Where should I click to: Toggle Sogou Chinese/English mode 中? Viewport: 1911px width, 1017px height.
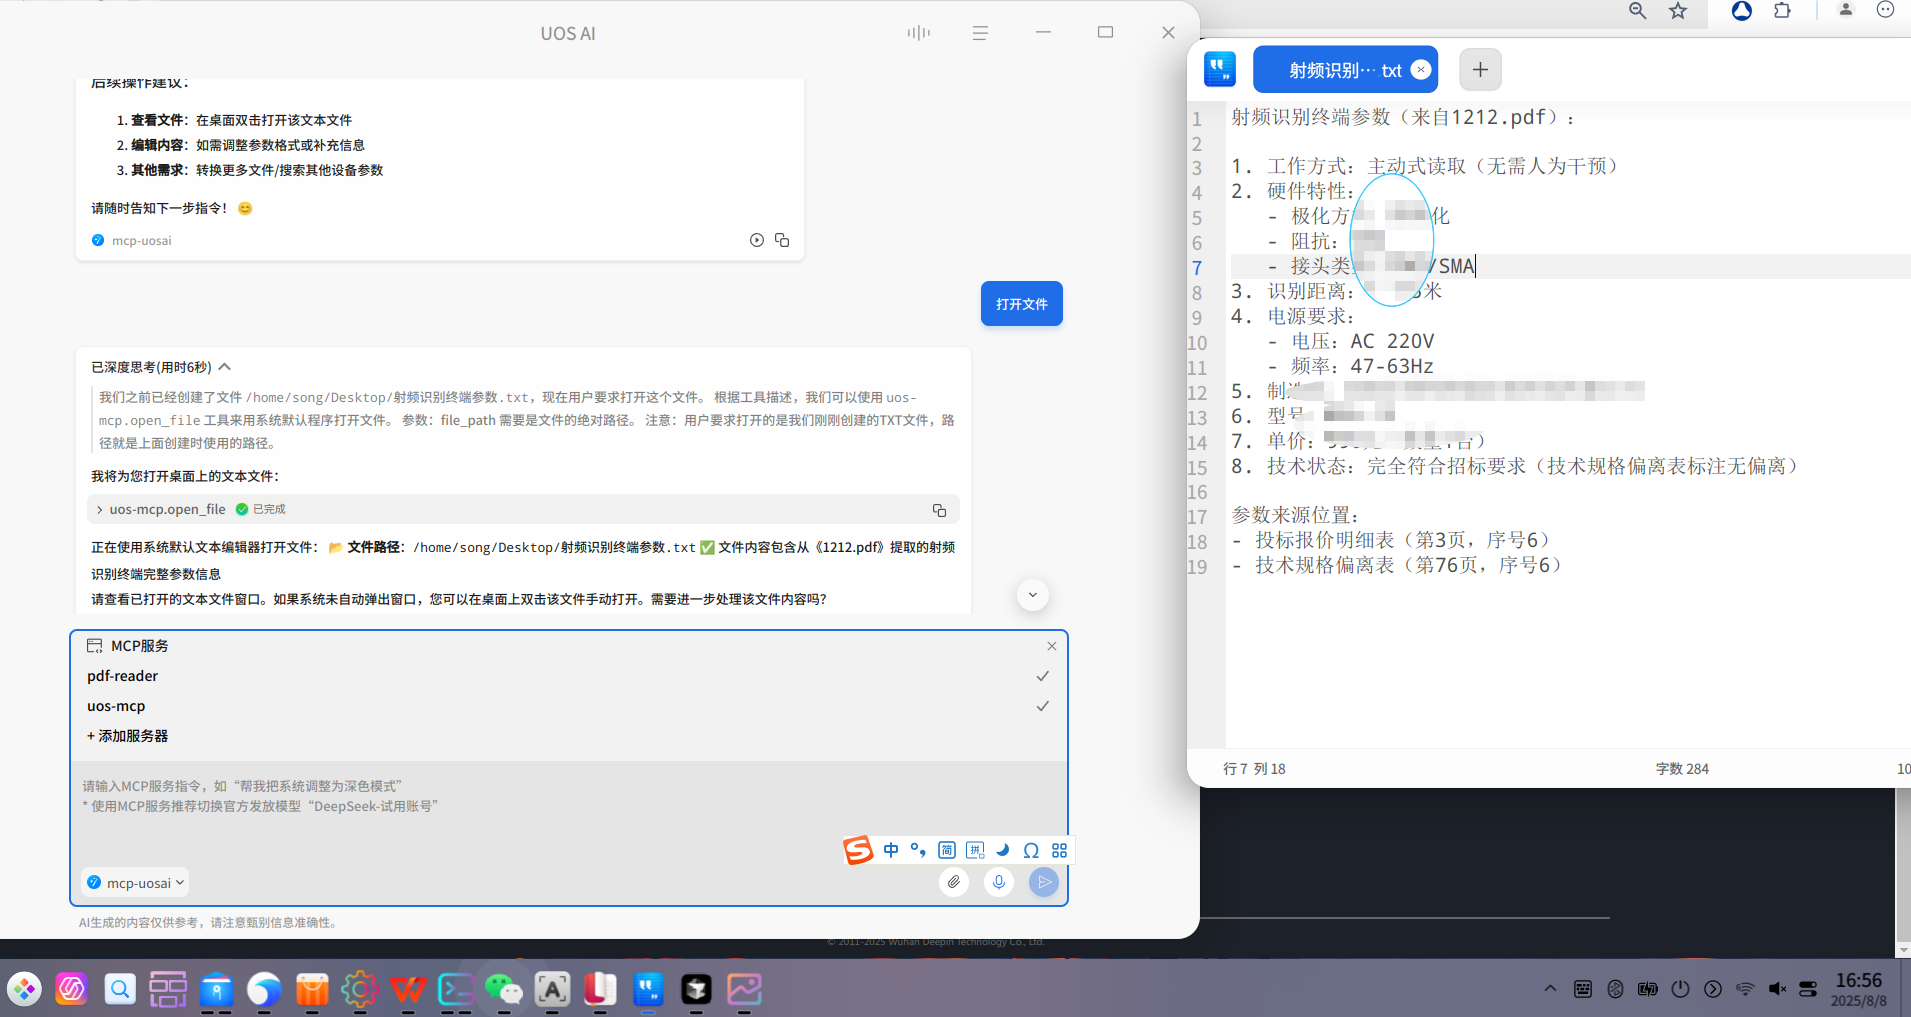coord(891,850)
